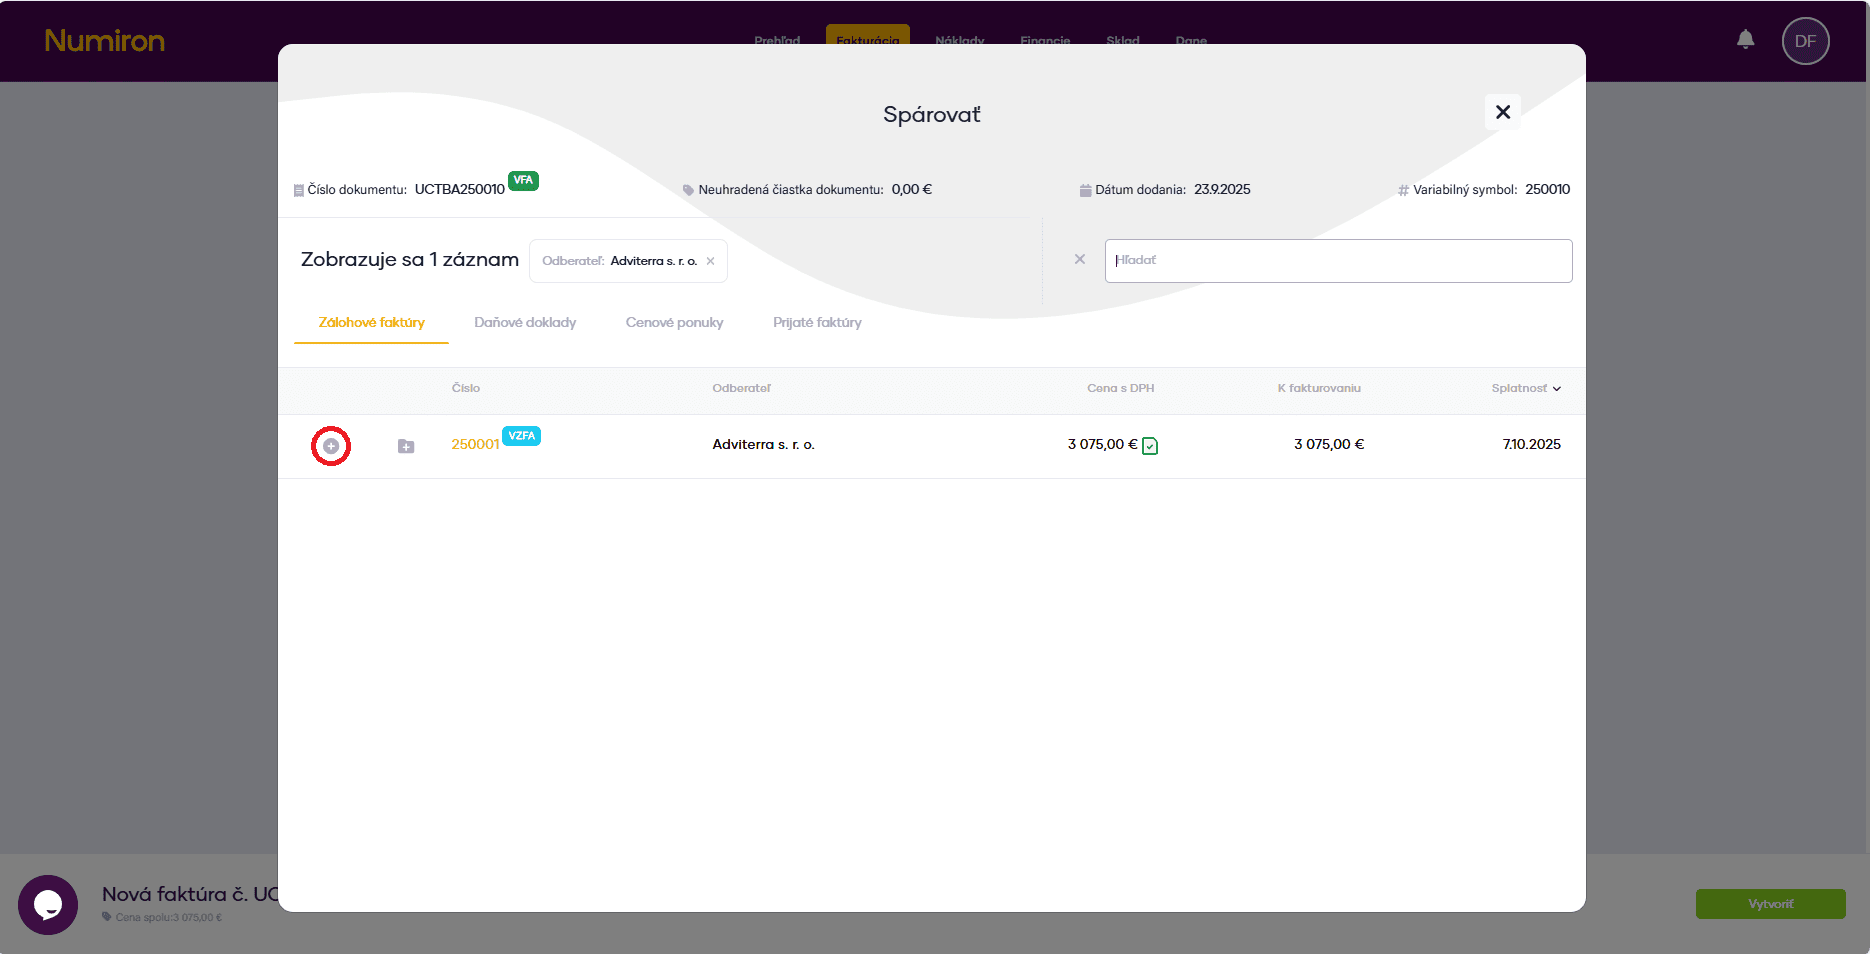Open the notifications bell

[x=1745, y=40]
